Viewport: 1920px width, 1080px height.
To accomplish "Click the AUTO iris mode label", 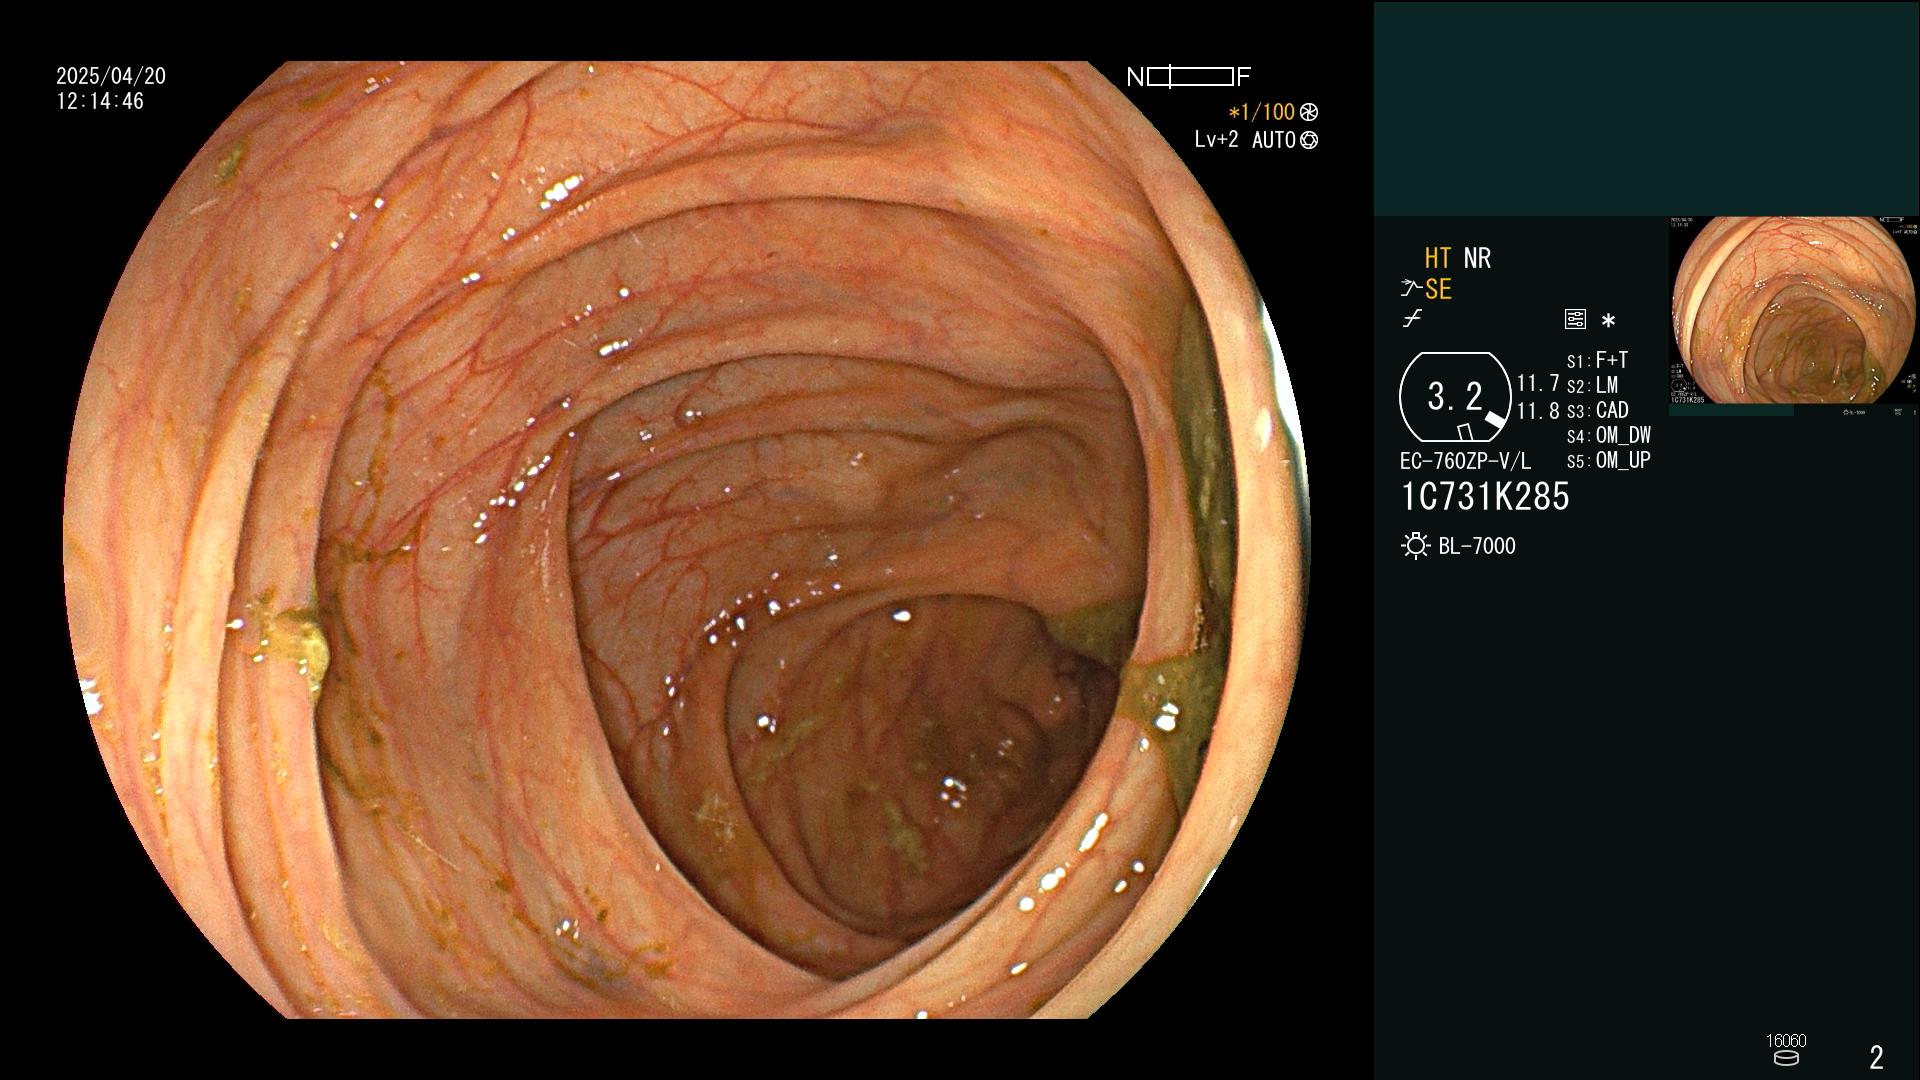I will (1273, 140).
